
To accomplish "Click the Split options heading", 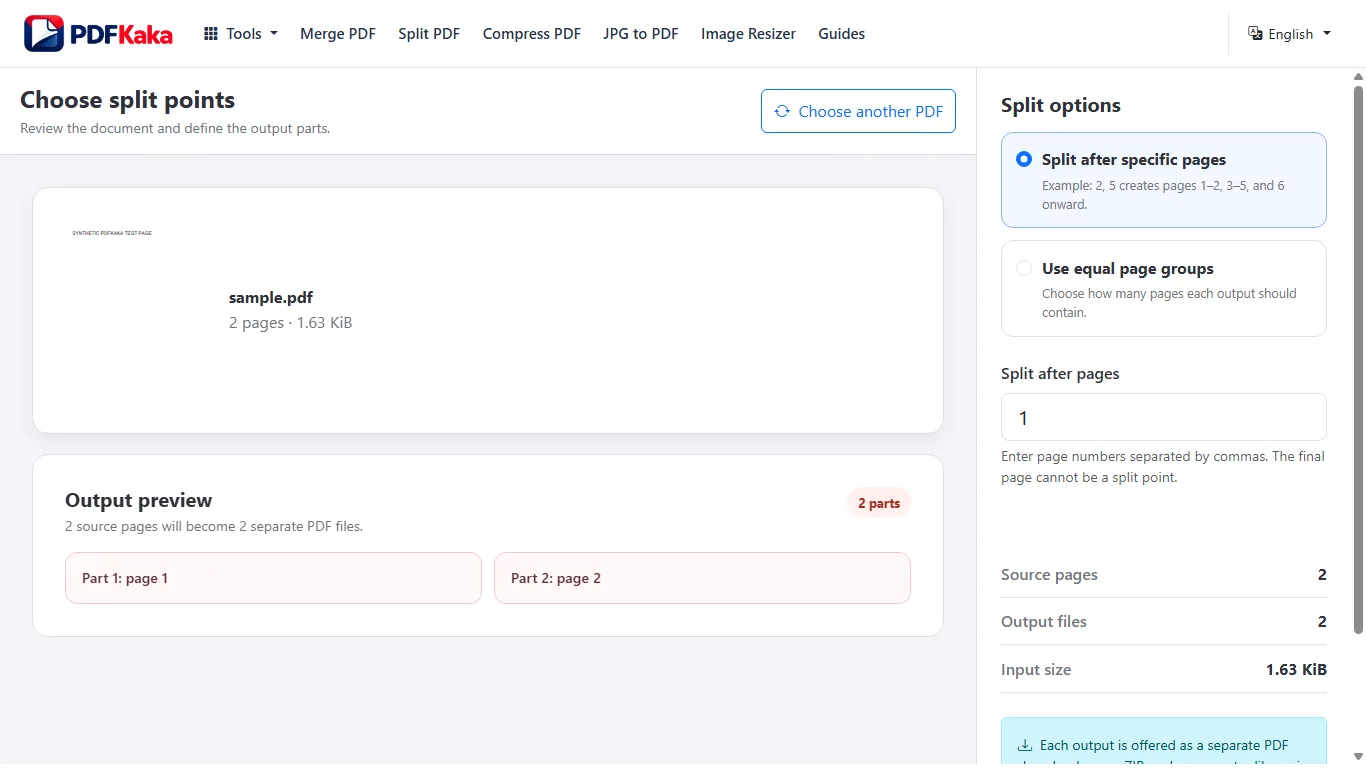I will [1060, 106].
